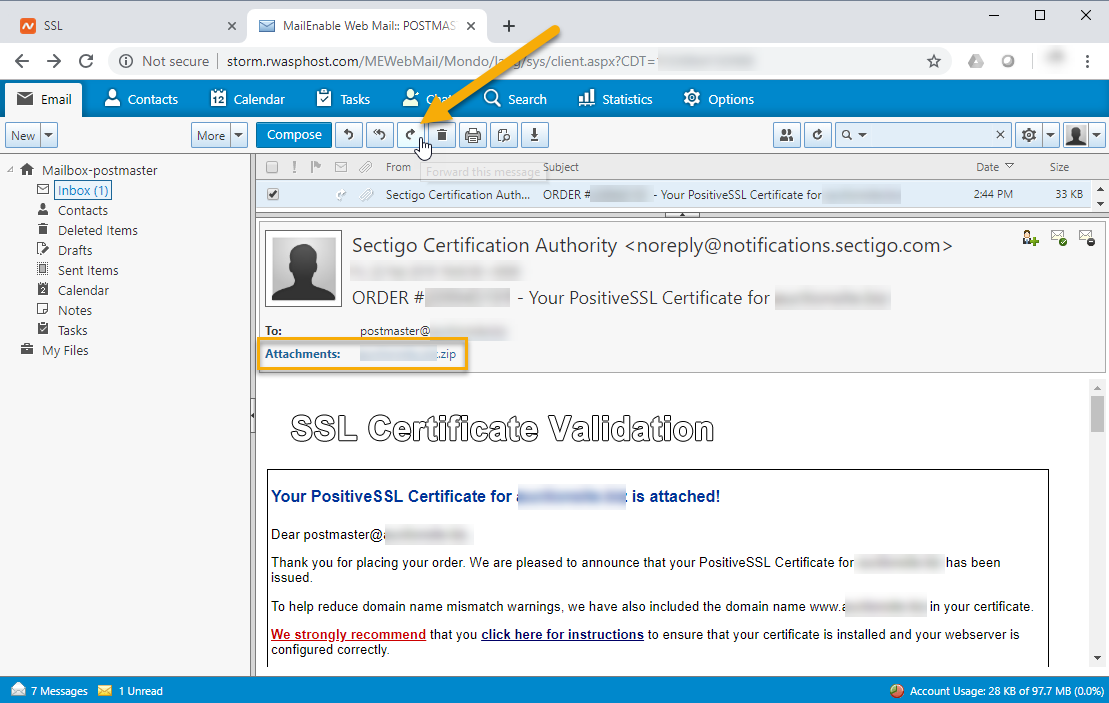
Task: Click the message body scrollbar thumb
Action: point(1097,413)
